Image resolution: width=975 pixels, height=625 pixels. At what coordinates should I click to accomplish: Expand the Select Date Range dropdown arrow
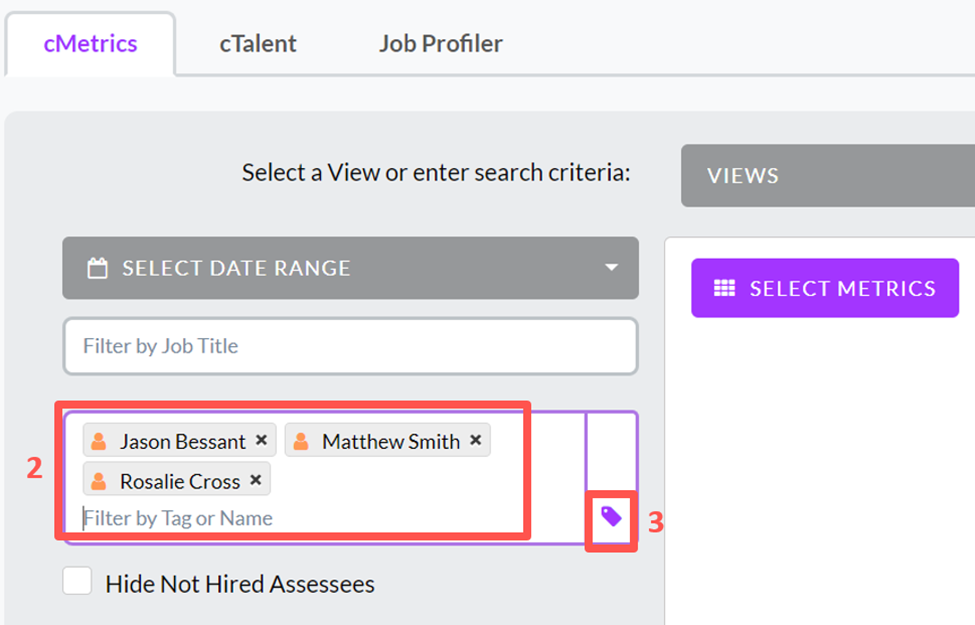[611, 268]
